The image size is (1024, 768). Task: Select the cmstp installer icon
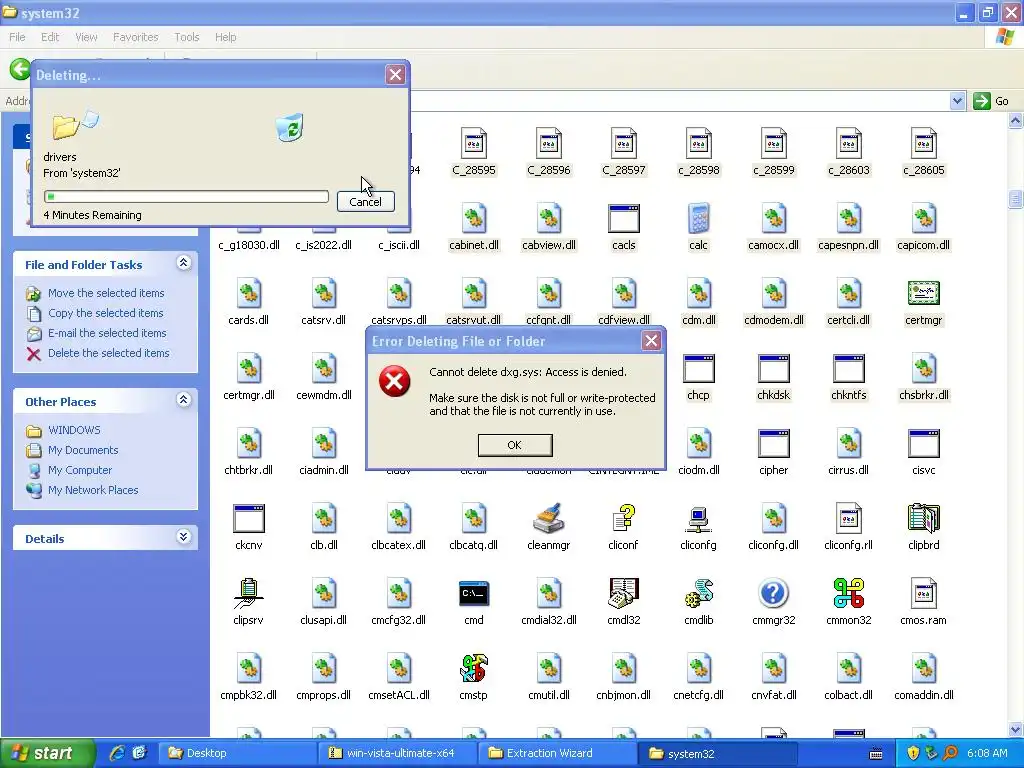click(x=473, y=669)
